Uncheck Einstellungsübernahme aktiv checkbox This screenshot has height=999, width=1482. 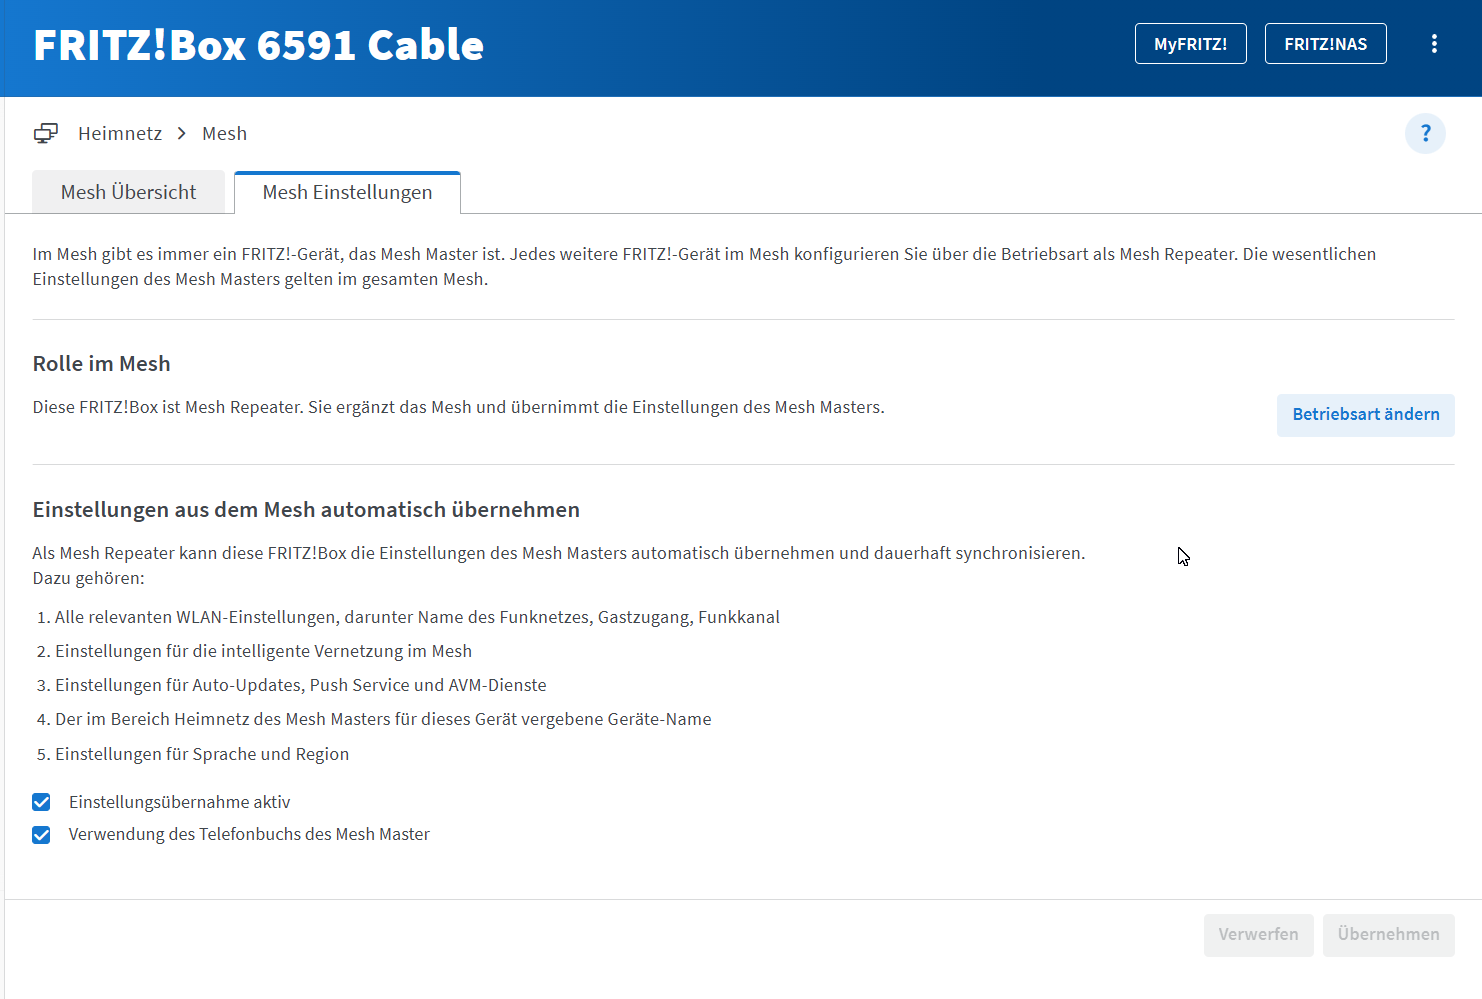(x=41, y=802)
